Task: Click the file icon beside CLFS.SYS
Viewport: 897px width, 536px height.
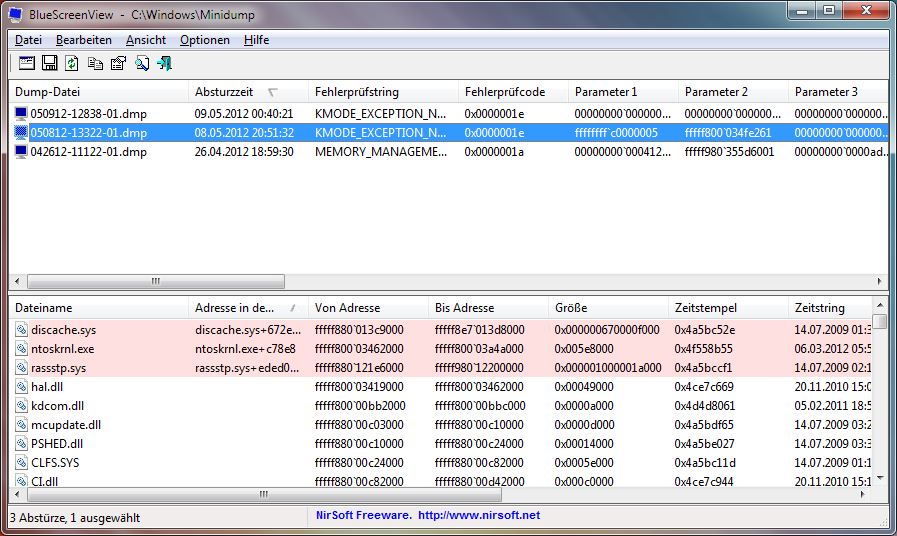Action: [x=22, y=462]
